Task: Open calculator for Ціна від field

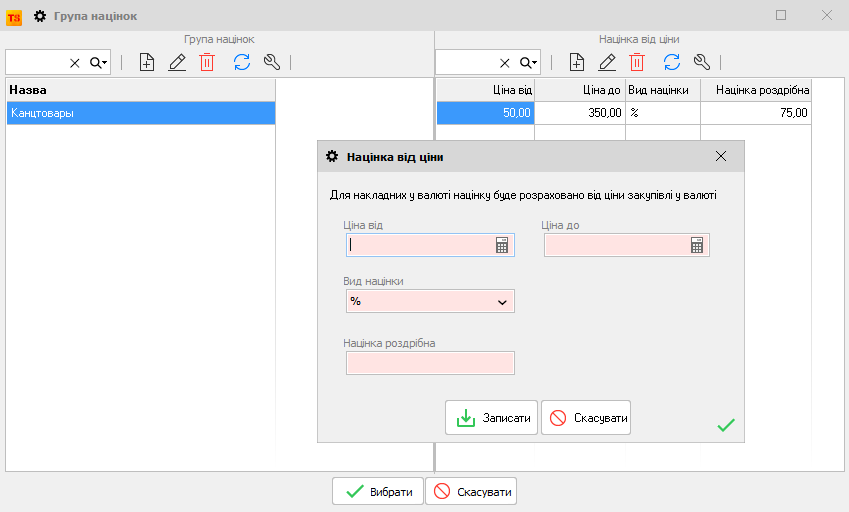Action: point(502,245)
